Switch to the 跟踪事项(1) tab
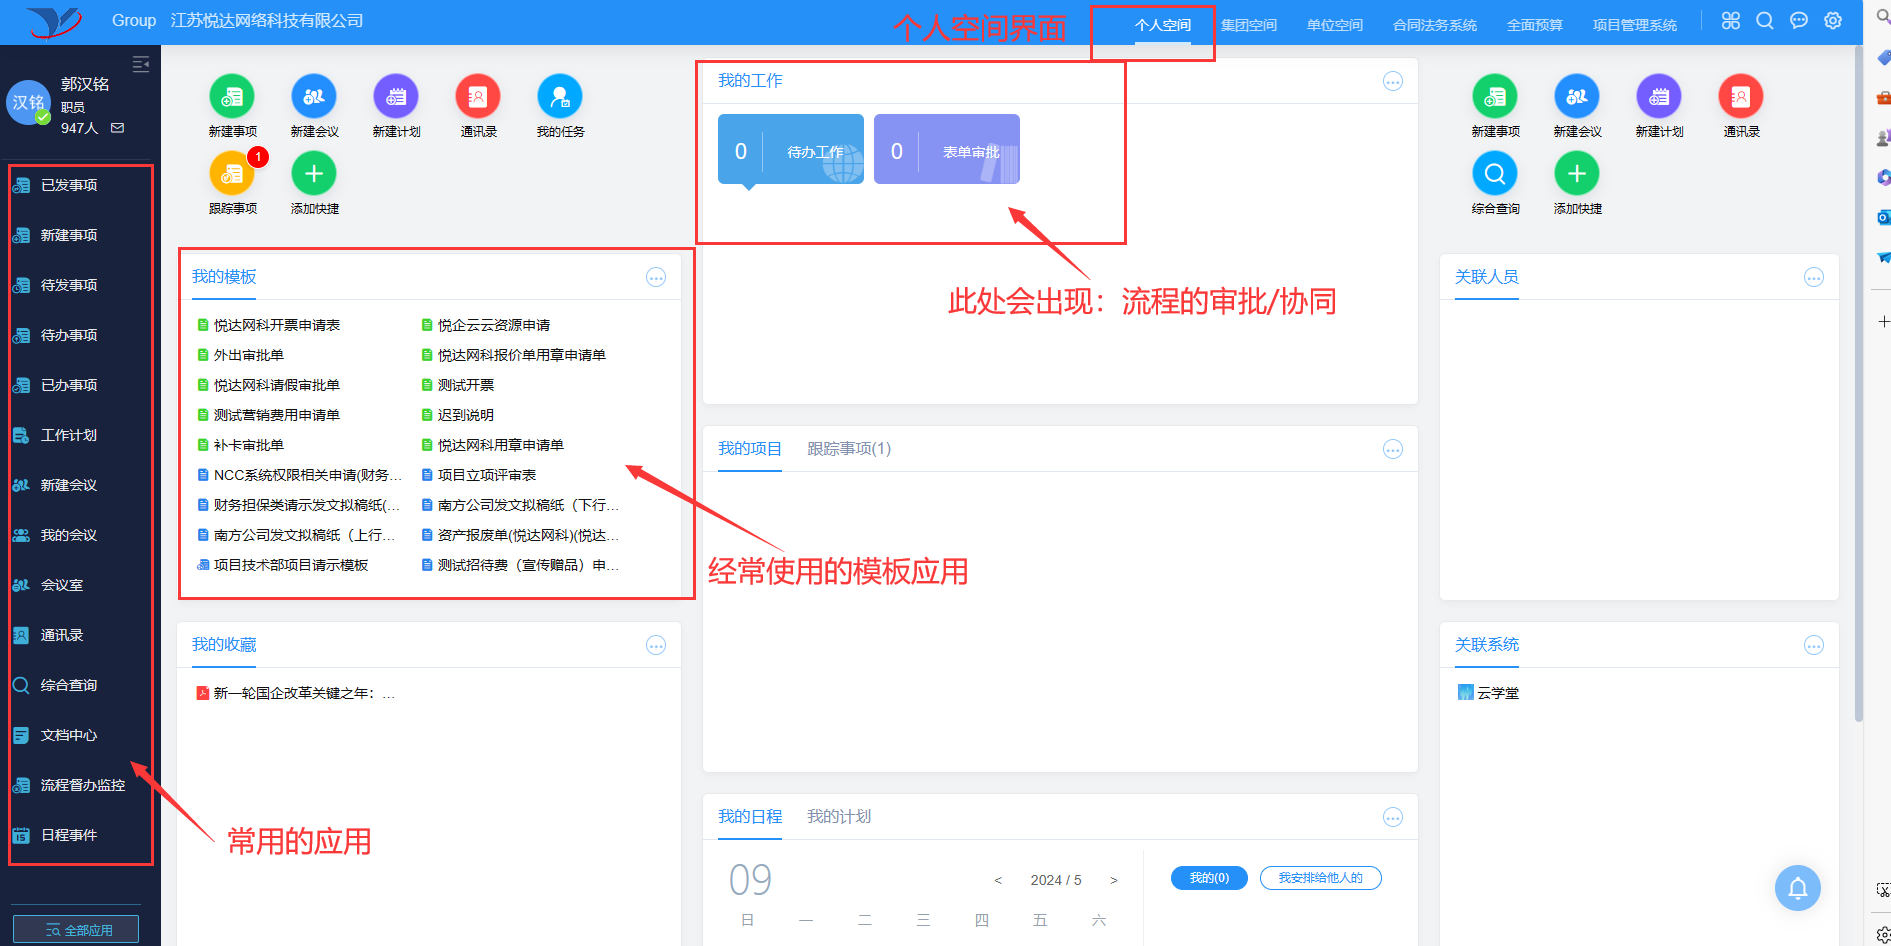Viewport: 1891px width, 946px height. click(849, 449)
